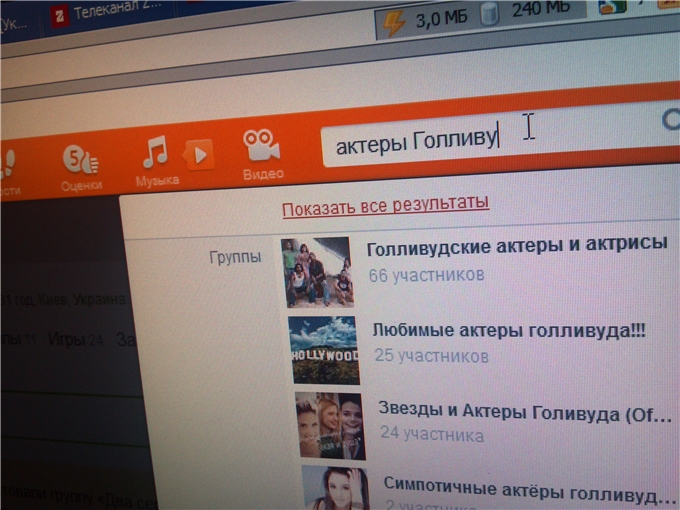This screenshot has width=680, height=510.
Task: Click the footprints news icon
Action: click(7, 165)
